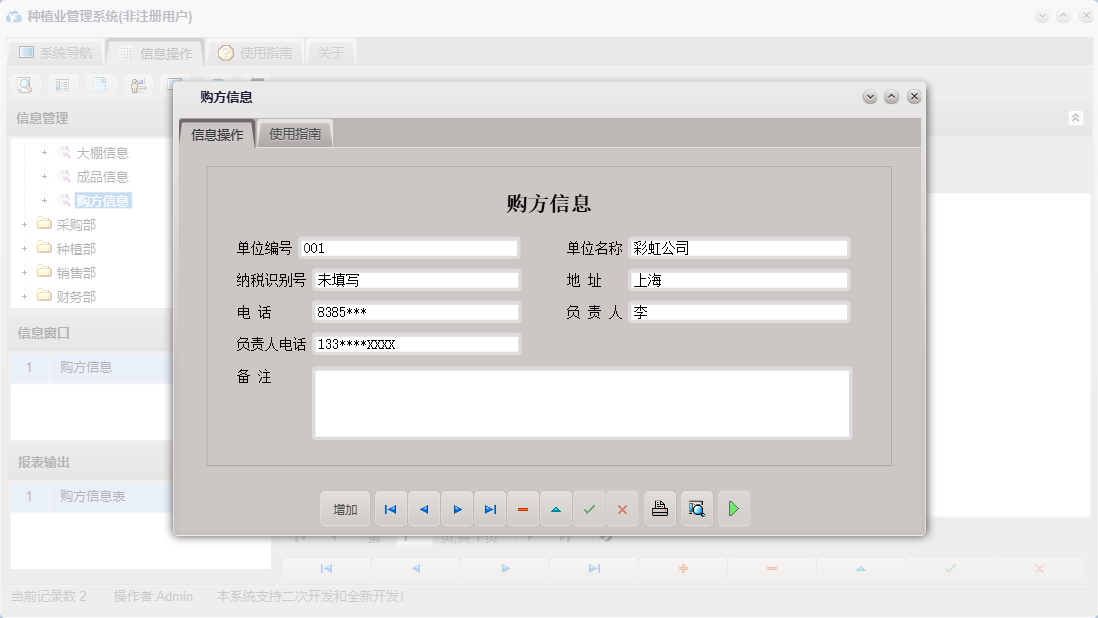Delete the record with the red minus icon
This screenshot has height=618, width=1098.
(x=523, y=509)
